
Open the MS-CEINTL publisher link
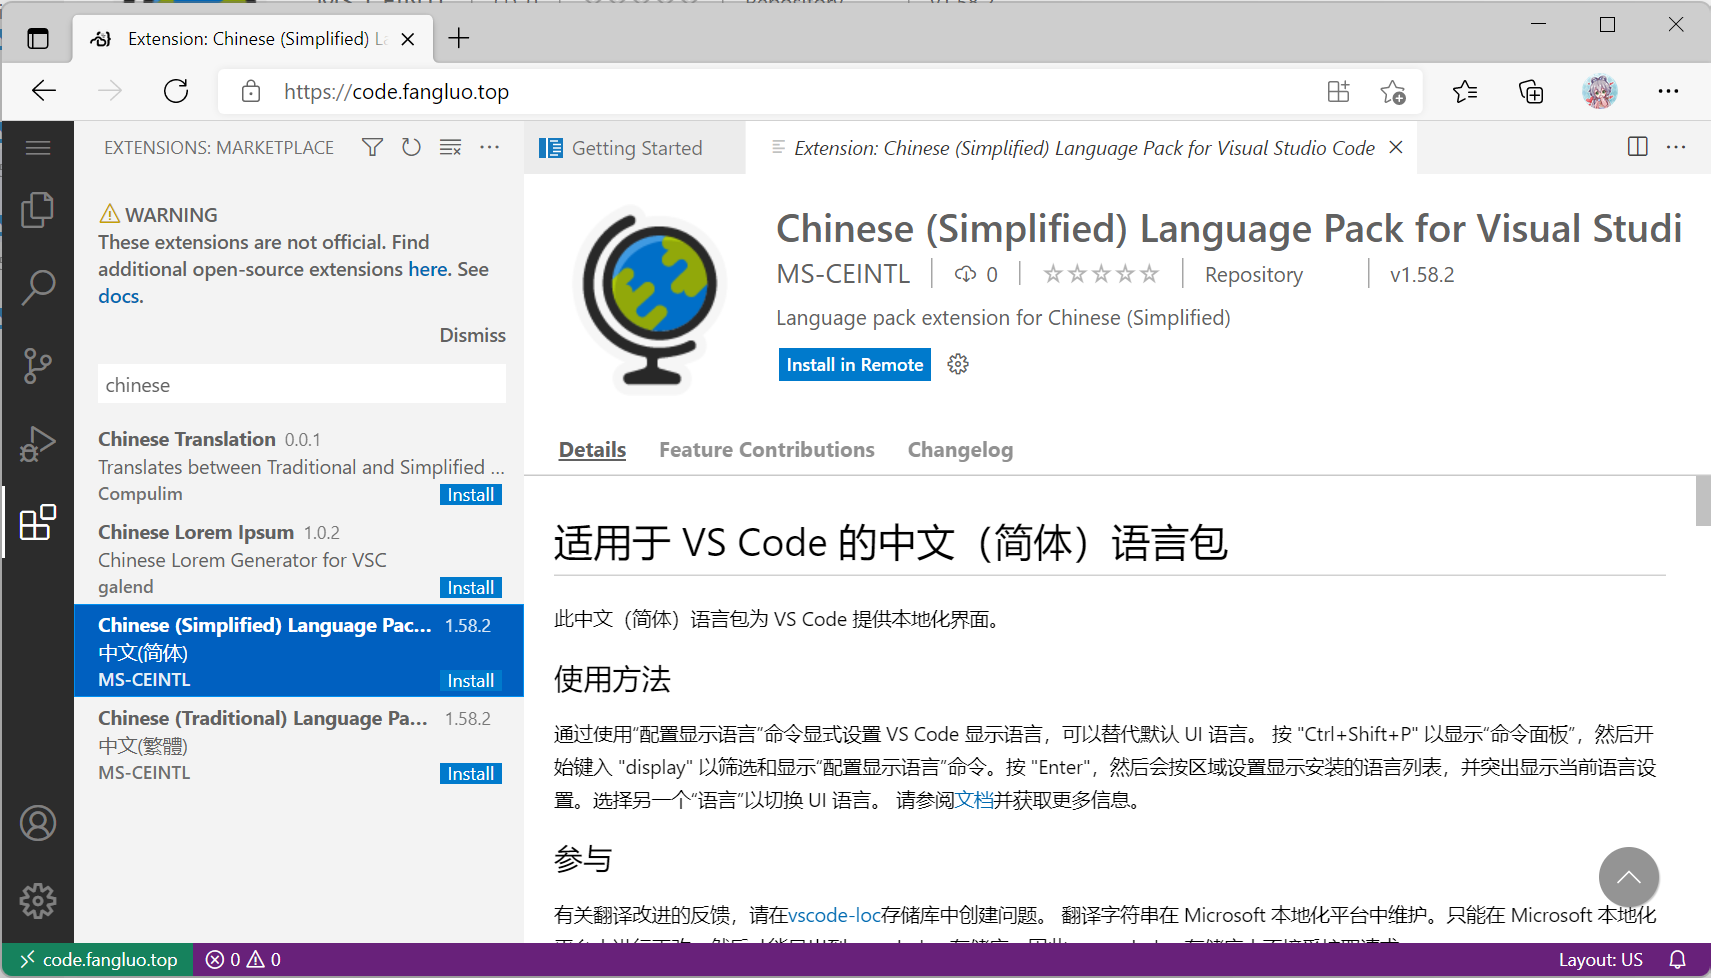pyautogui.click(x=843, y=274)
